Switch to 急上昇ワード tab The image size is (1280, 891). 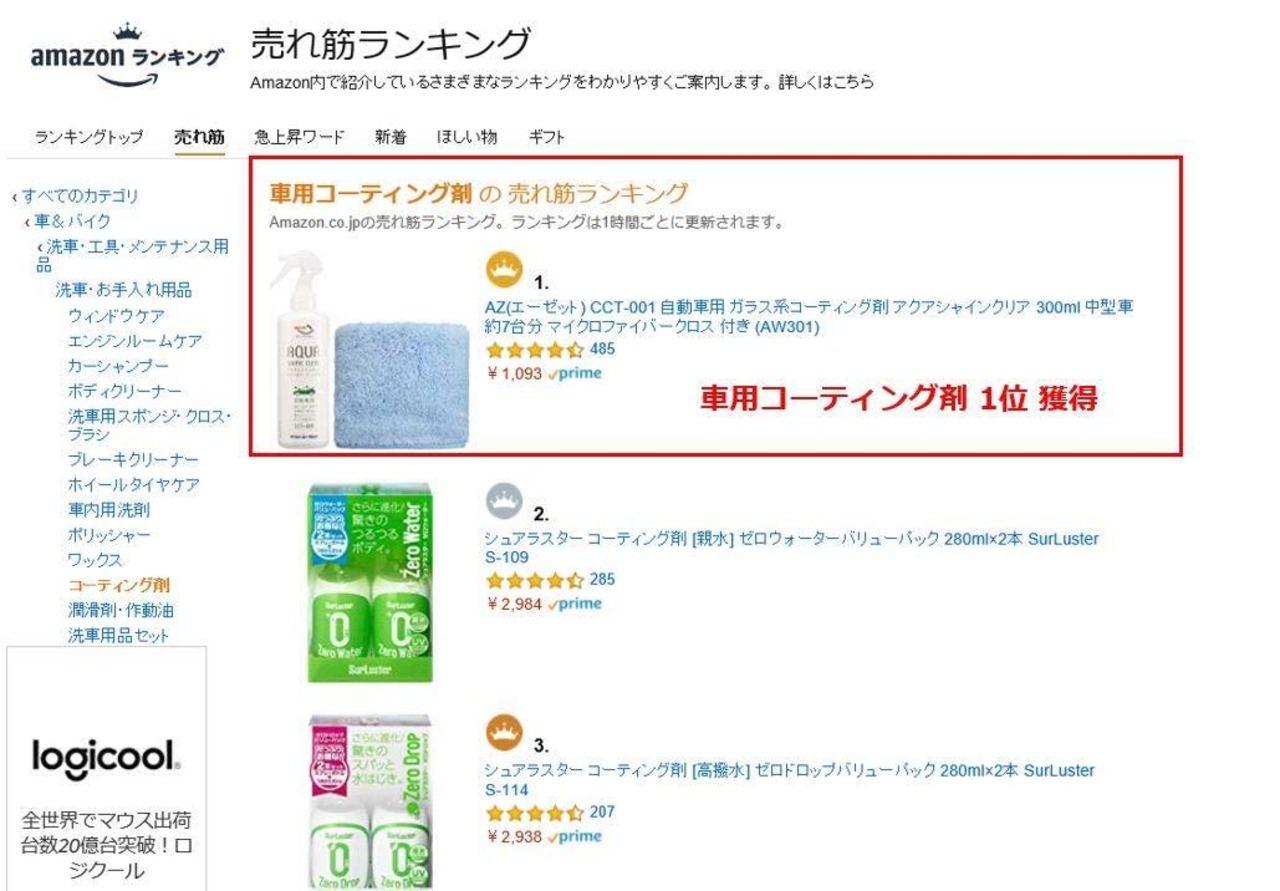point(299,138)
